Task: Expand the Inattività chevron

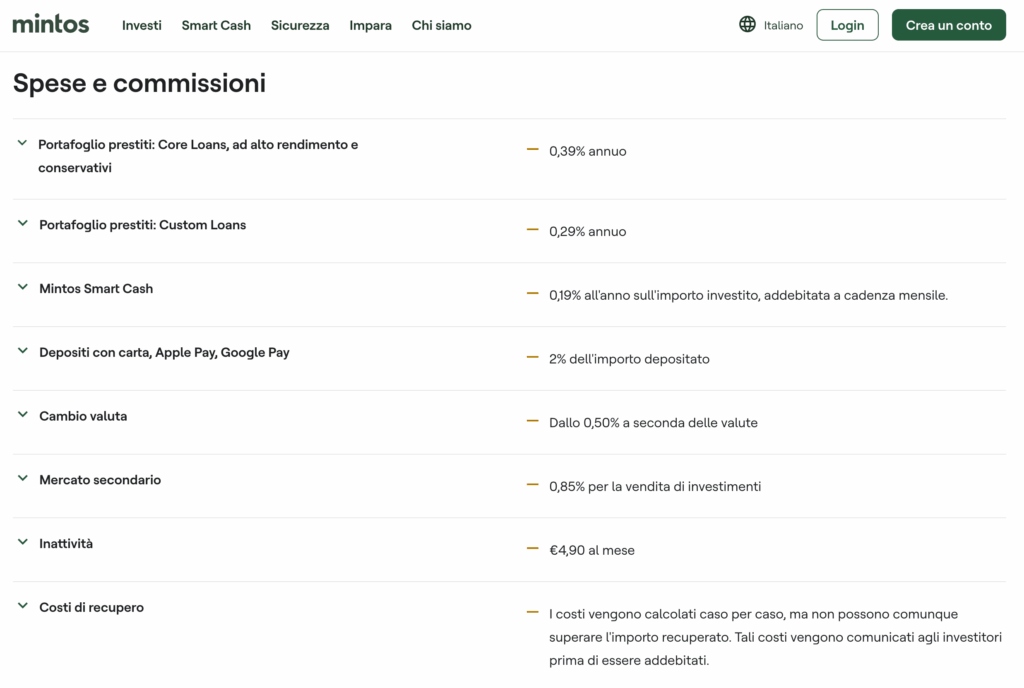Action: click(23, 543)
